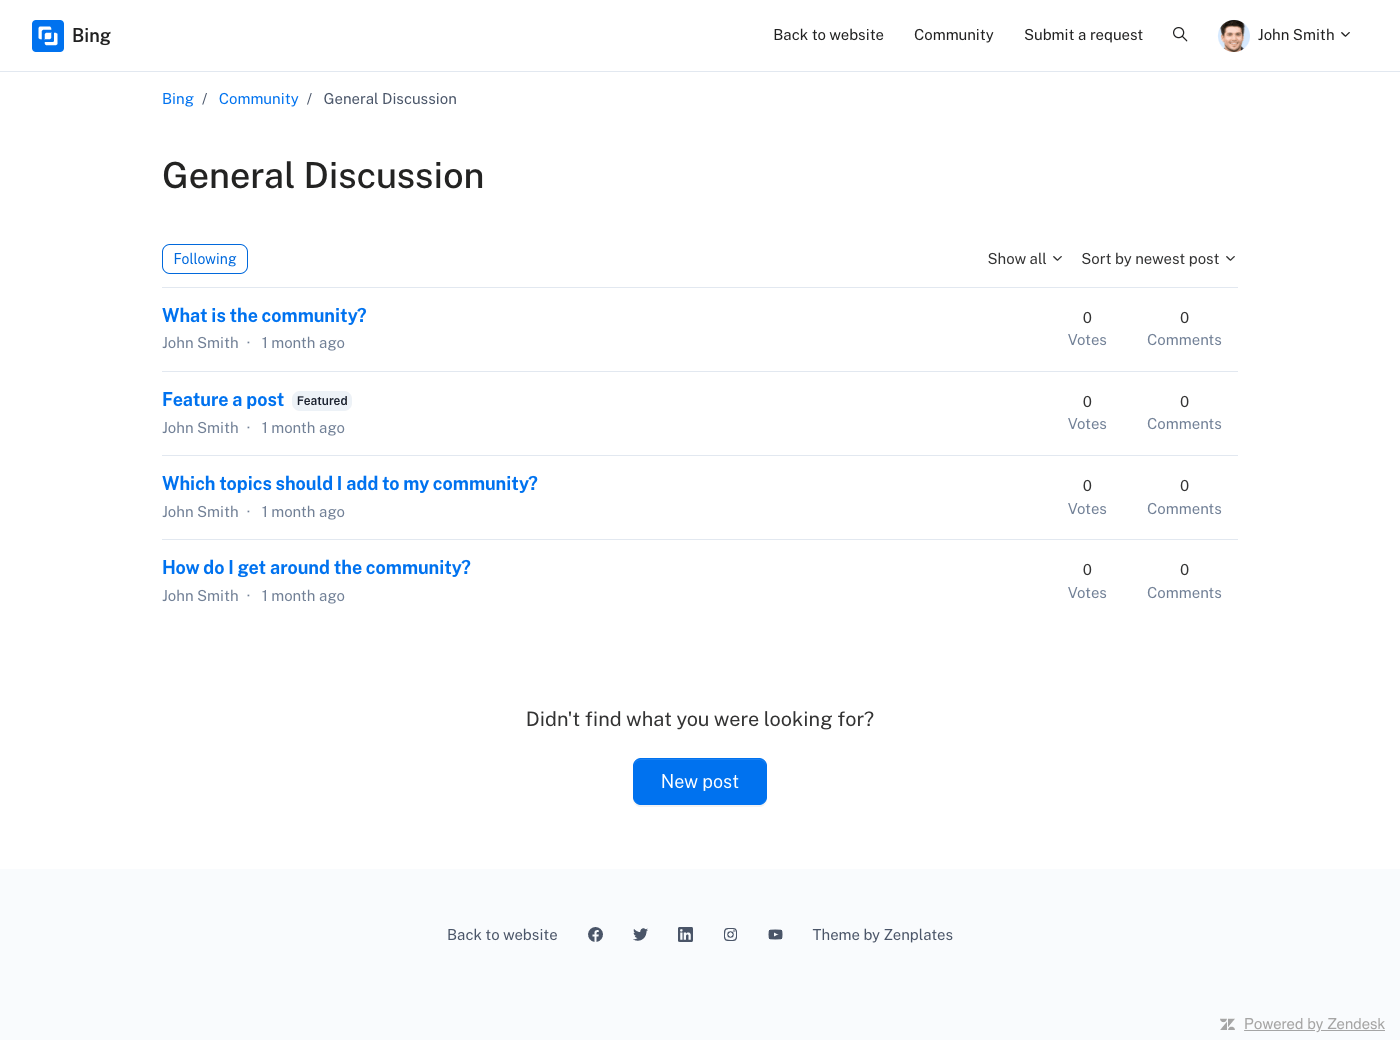
Task: Open the LinkedIn footer icon
Action: (x=685, y=935)
